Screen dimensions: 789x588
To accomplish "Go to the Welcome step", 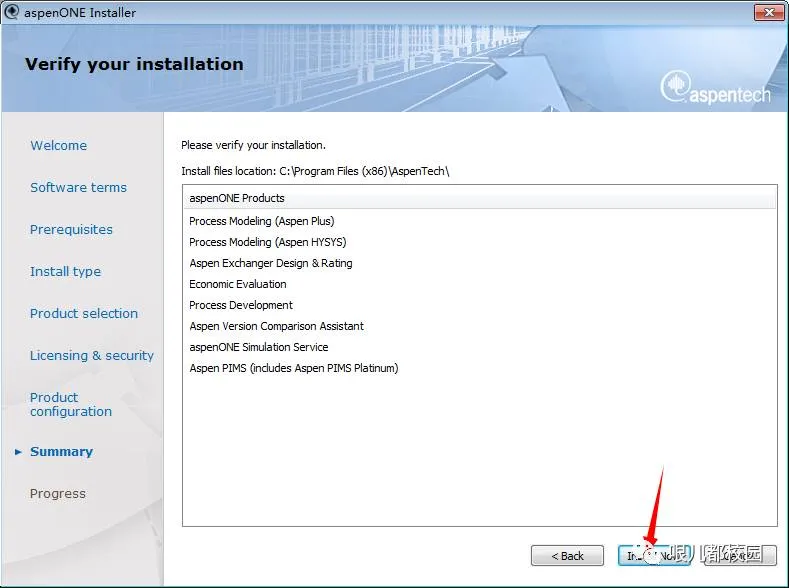I will 58,145.
